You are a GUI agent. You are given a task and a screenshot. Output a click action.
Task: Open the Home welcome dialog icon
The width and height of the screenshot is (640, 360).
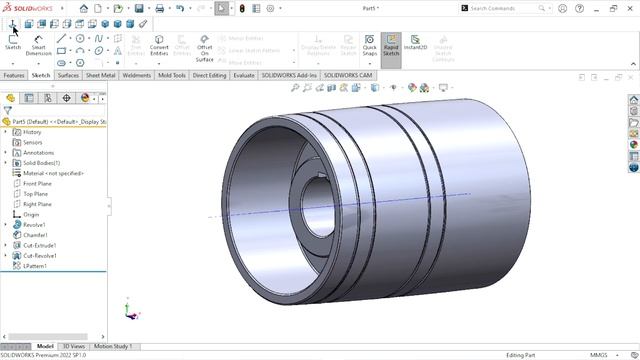tap(84, 9)
